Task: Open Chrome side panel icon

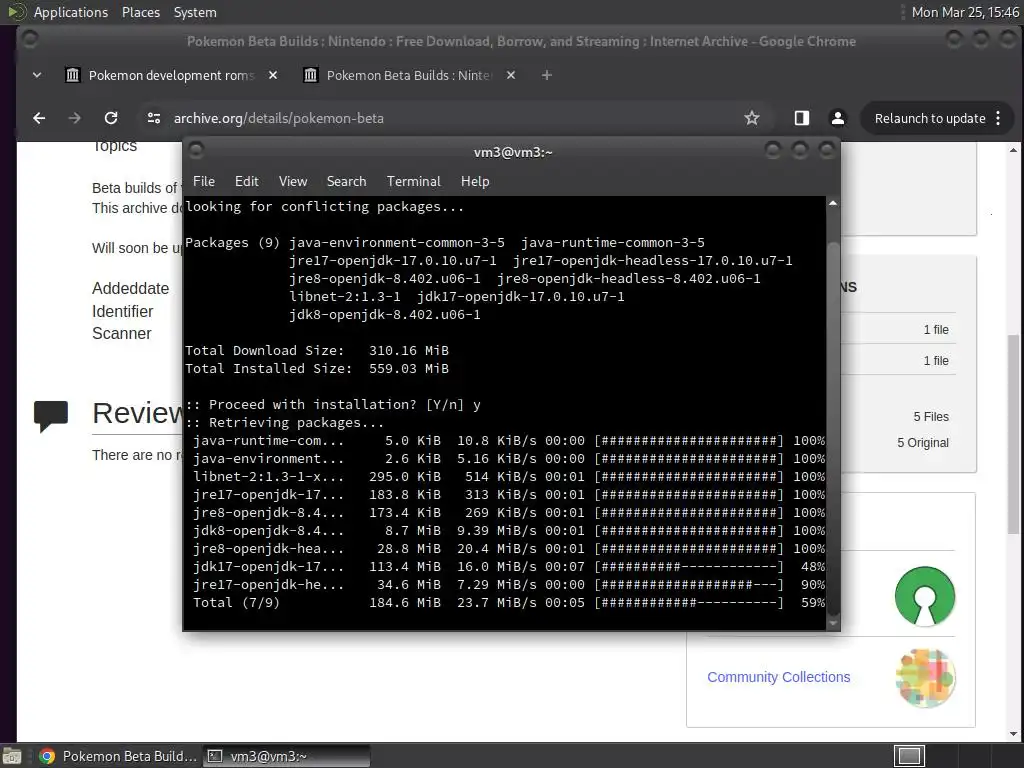Action: tap(801, 118)
